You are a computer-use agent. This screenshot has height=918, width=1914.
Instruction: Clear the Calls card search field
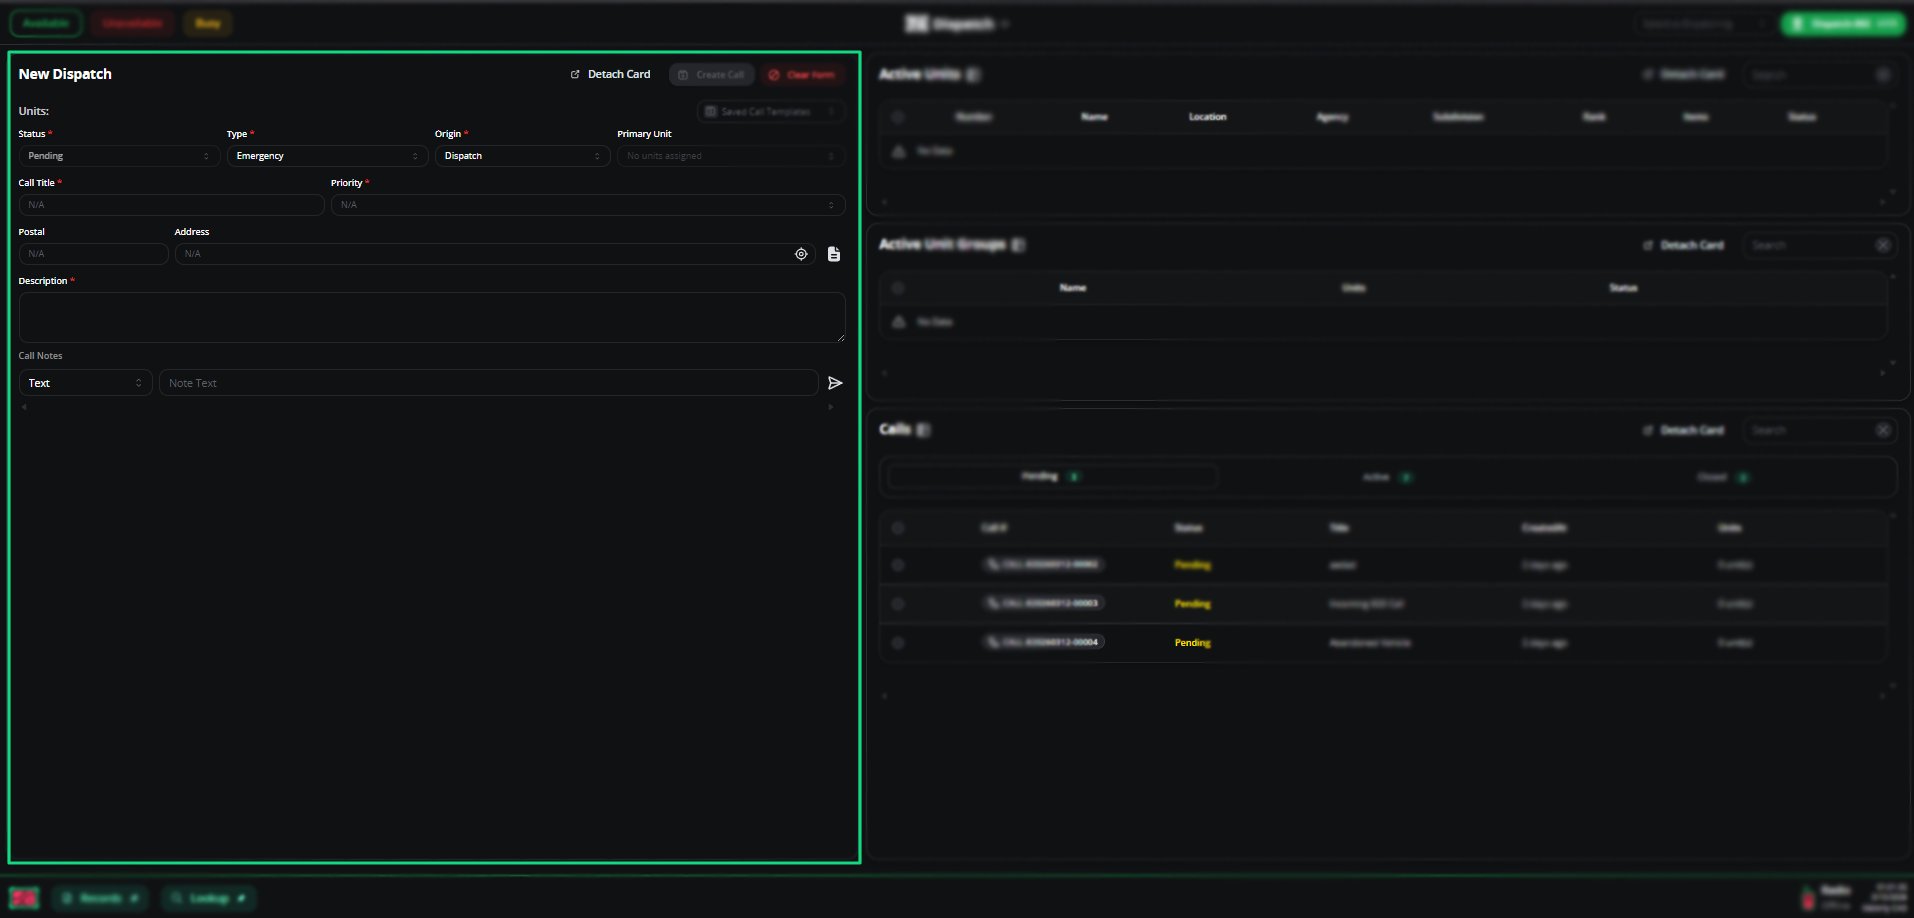(1883, 430)
